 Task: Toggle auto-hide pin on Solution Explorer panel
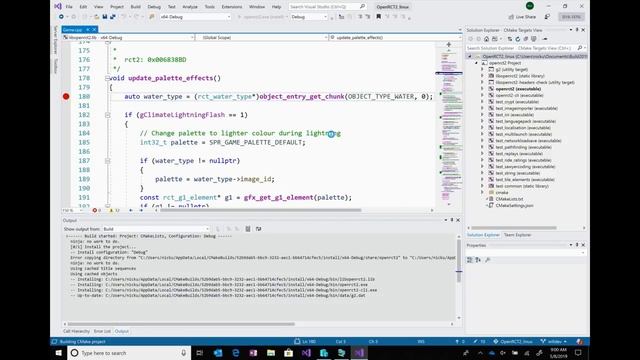click(577, 30)
